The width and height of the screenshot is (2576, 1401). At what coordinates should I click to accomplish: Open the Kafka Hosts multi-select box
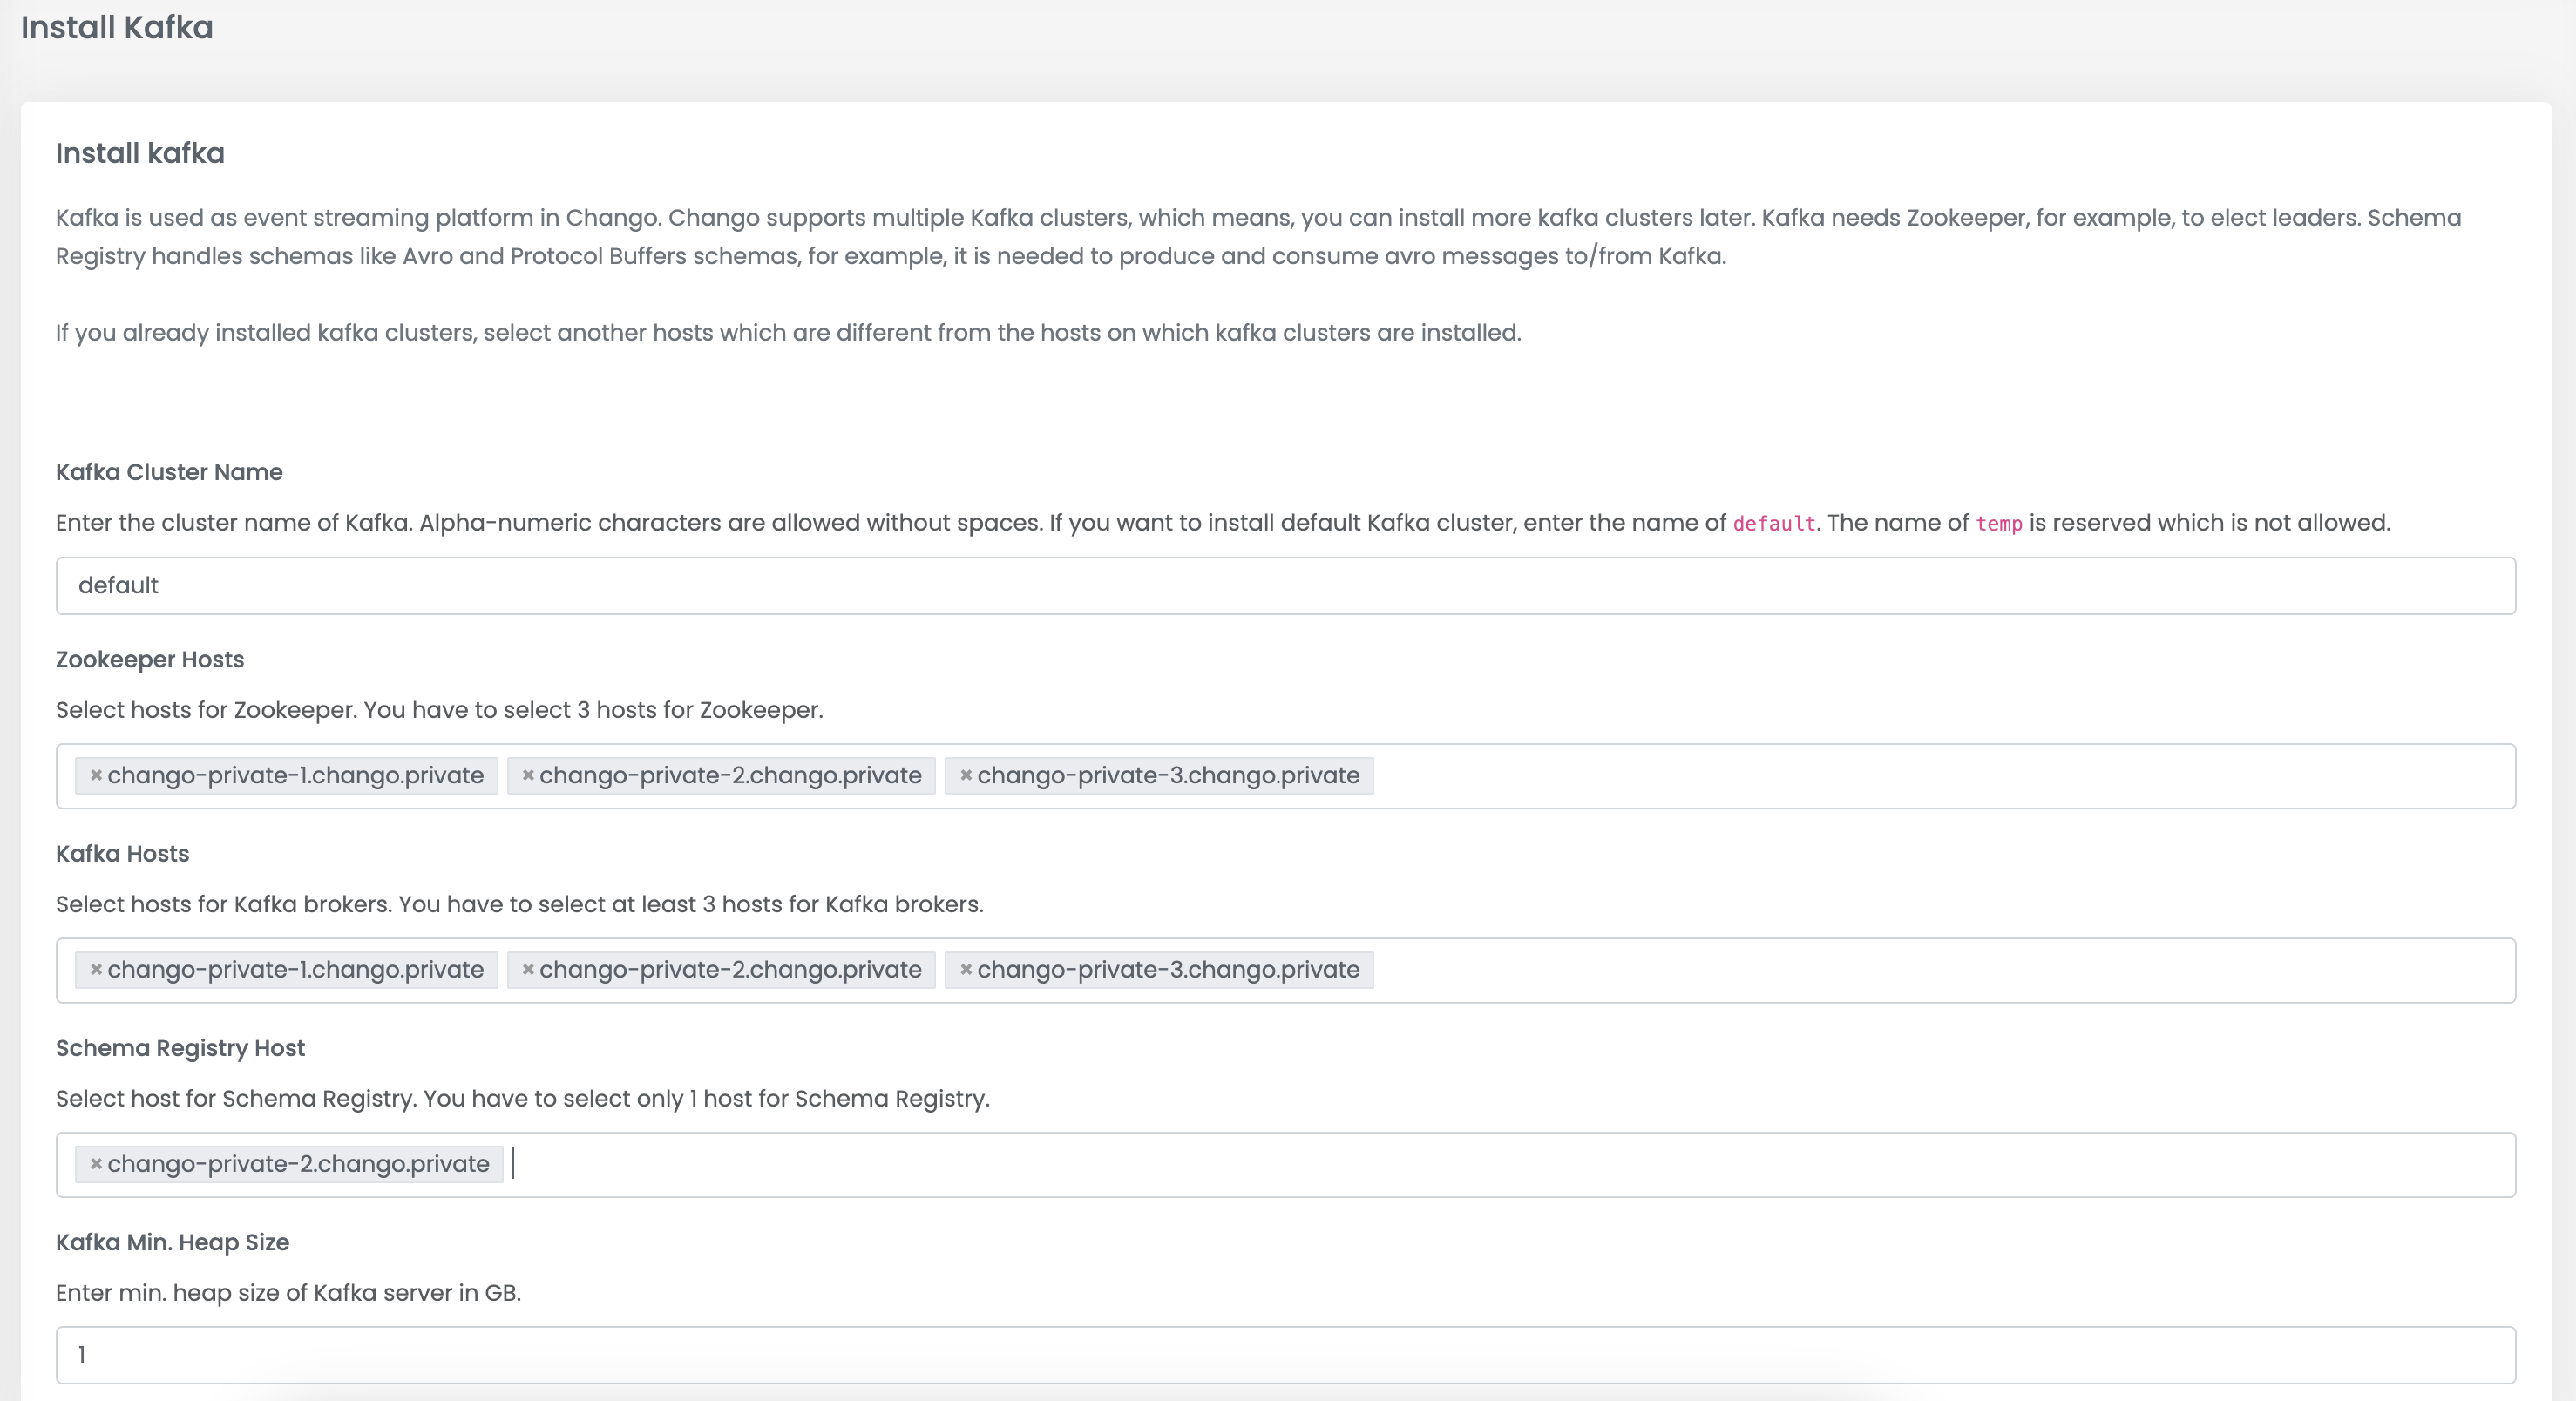[1285, 970]
